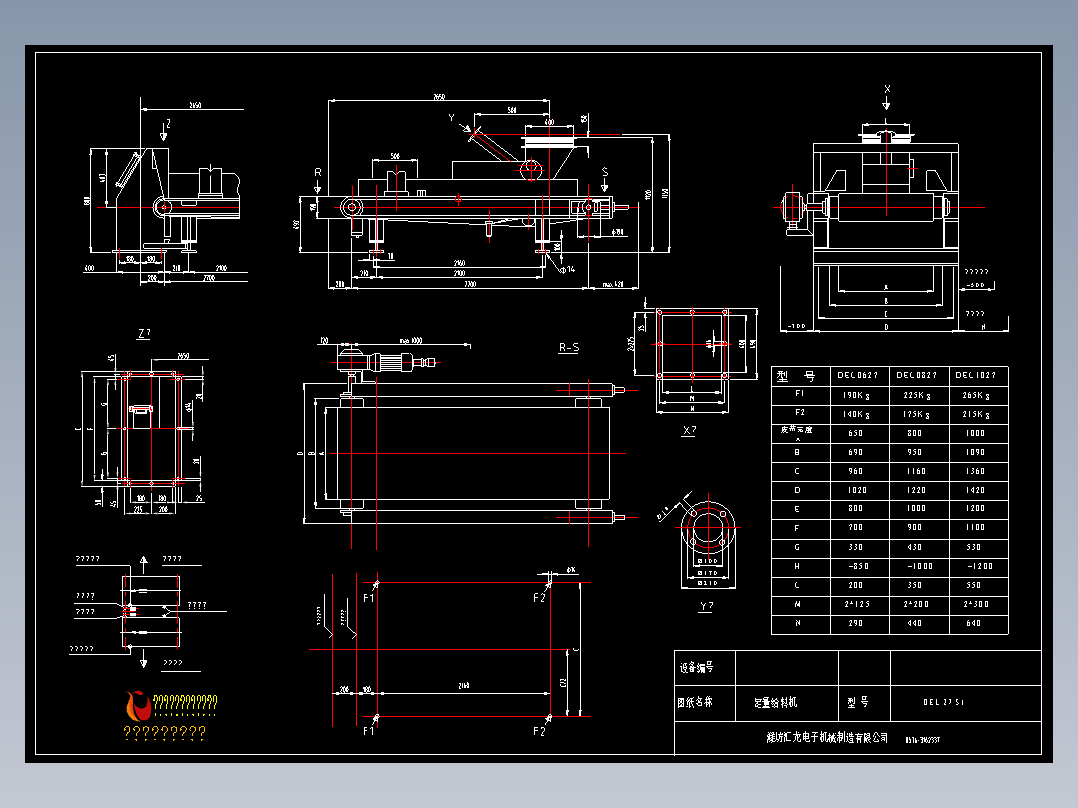The height and width of the screenshot is (808, 1078).
Task: Click the company name '潍坊汇龙电子机械制造有限公司'
Action: (x=827, y=738)
